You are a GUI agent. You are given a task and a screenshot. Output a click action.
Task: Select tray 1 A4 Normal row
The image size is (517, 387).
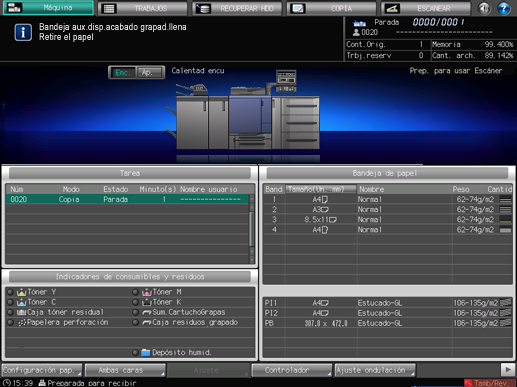point(388,199)
